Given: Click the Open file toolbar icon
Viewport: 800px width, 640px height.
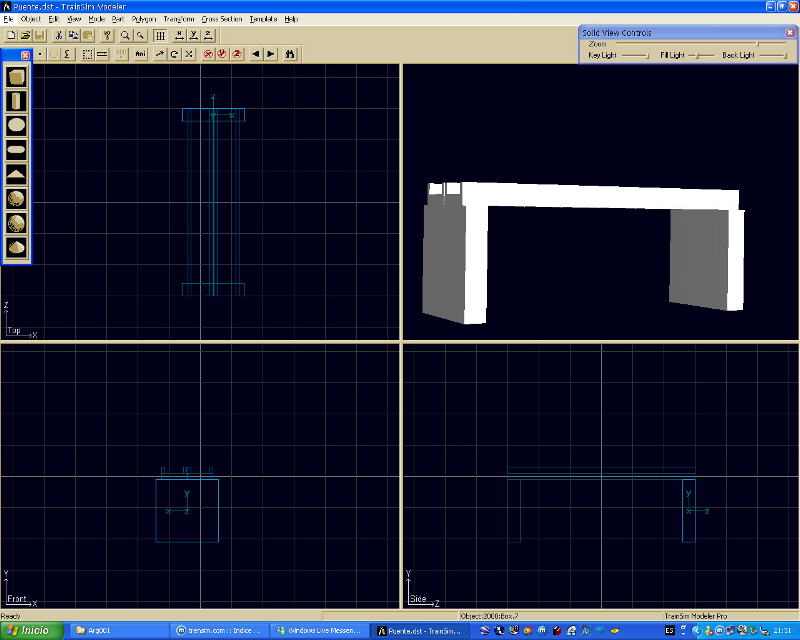Looking at the screenshot, I should pyautogui.click(x=25, y=35).
